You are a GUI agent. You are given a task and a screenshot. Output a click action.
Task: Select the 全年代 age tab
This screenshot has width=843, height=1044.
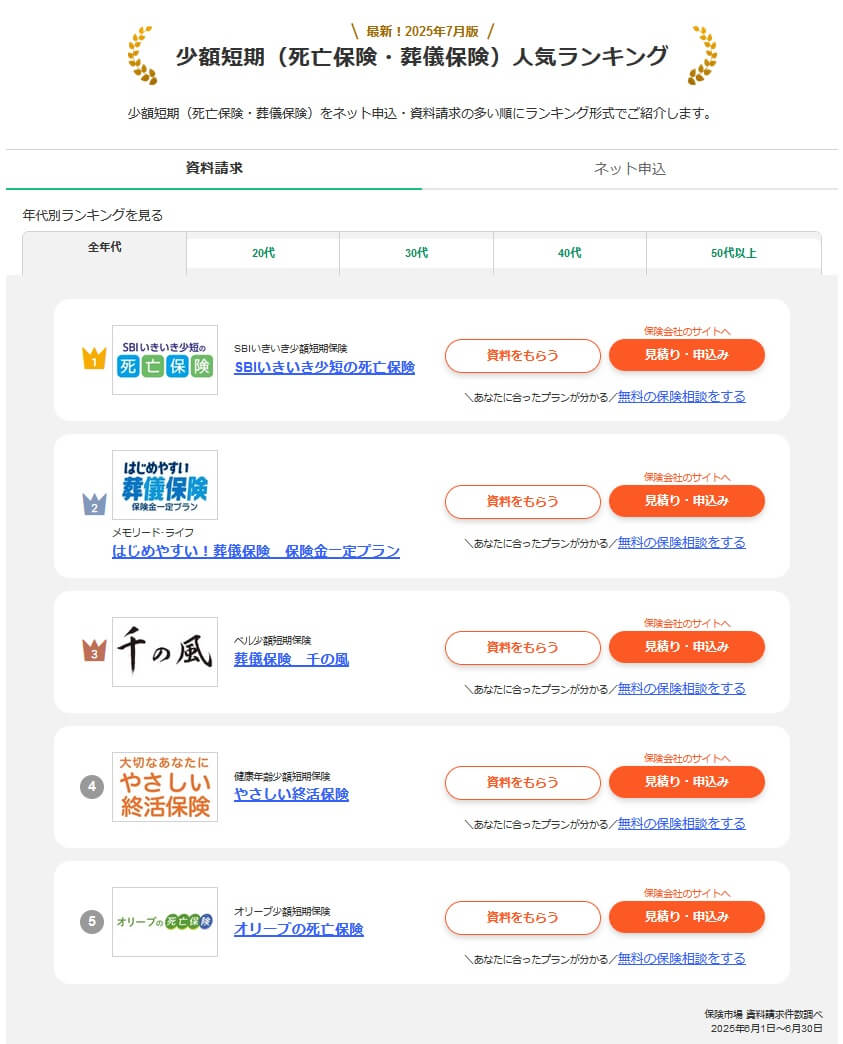point(104,248)
